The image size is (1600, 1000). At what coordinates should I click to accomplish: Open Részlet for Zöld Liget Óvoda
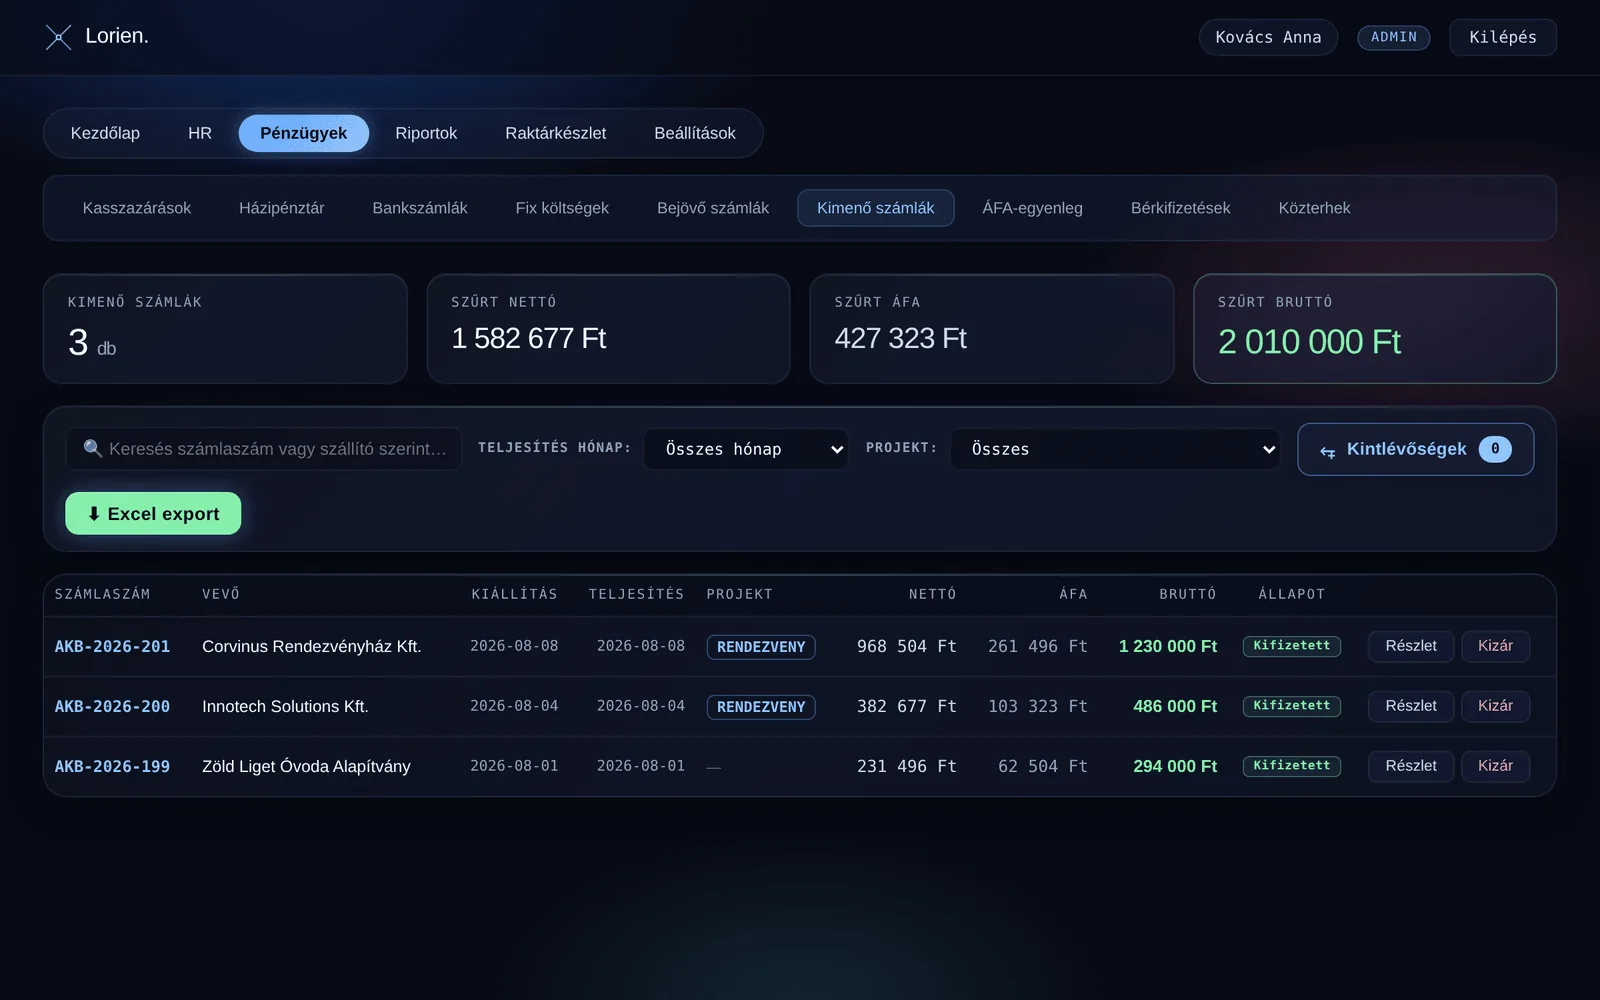(1411, 766)
